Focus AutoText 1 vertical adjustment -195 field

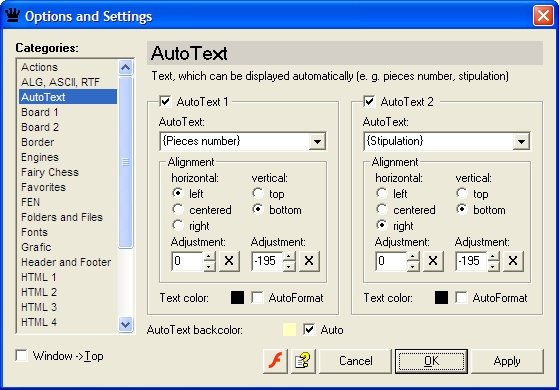(268, 261)
